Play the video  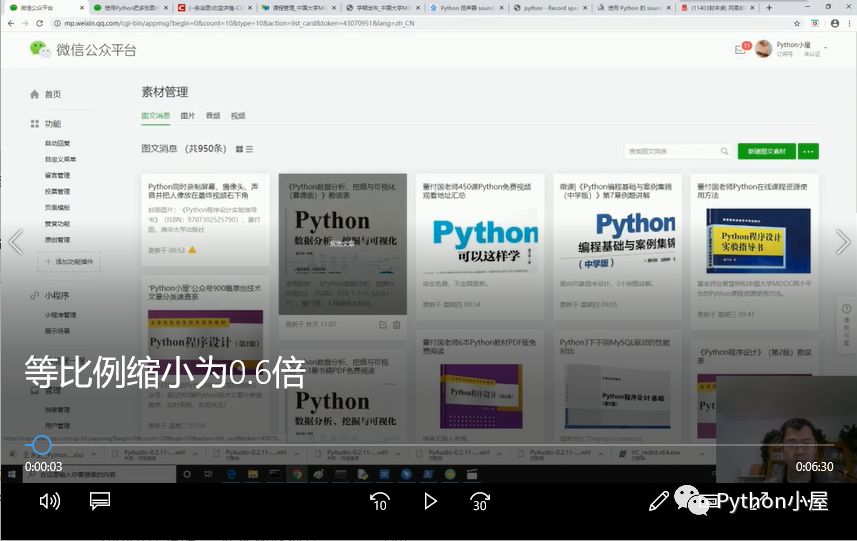(430, 501)
